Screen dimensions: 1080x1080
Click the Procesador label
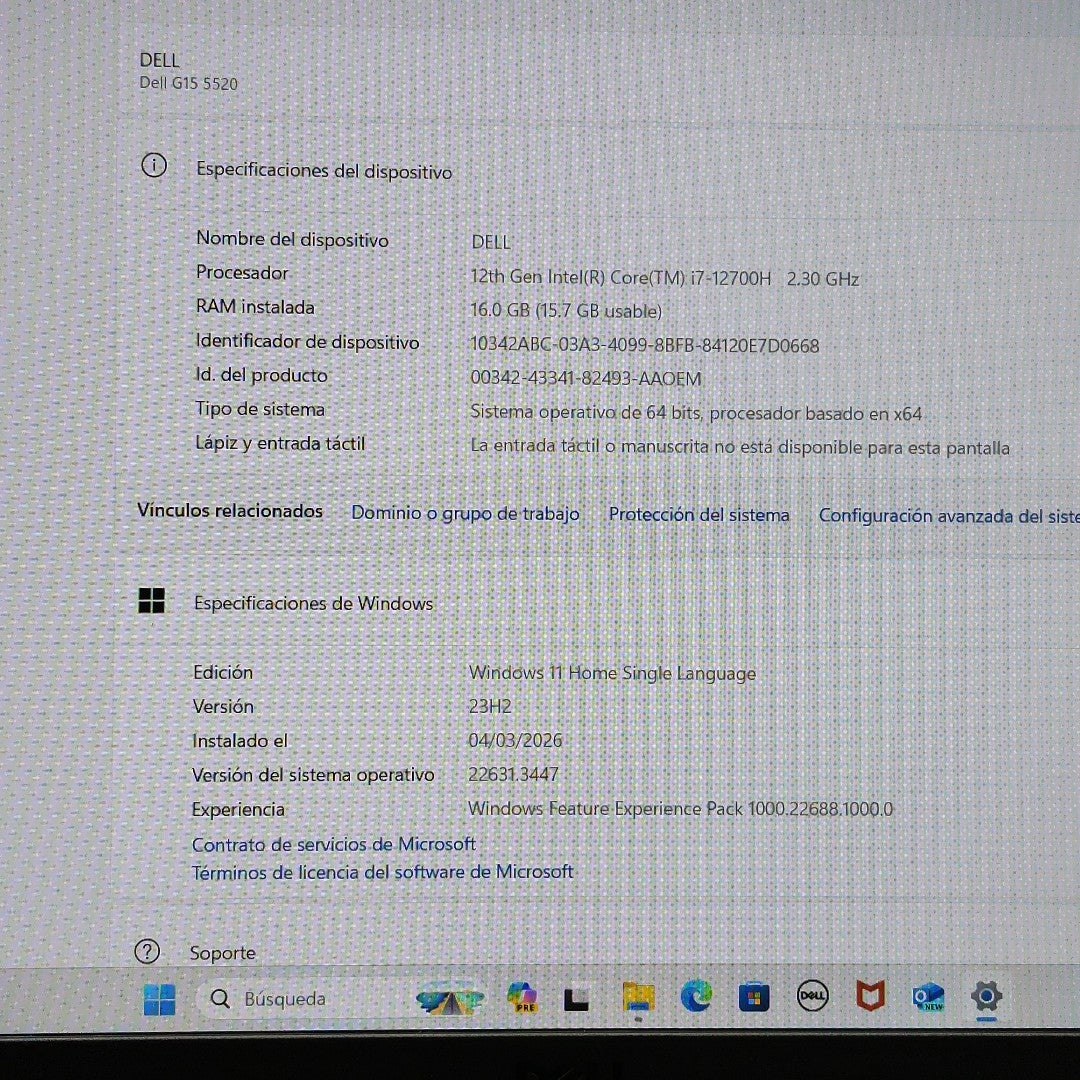(242, 272)
